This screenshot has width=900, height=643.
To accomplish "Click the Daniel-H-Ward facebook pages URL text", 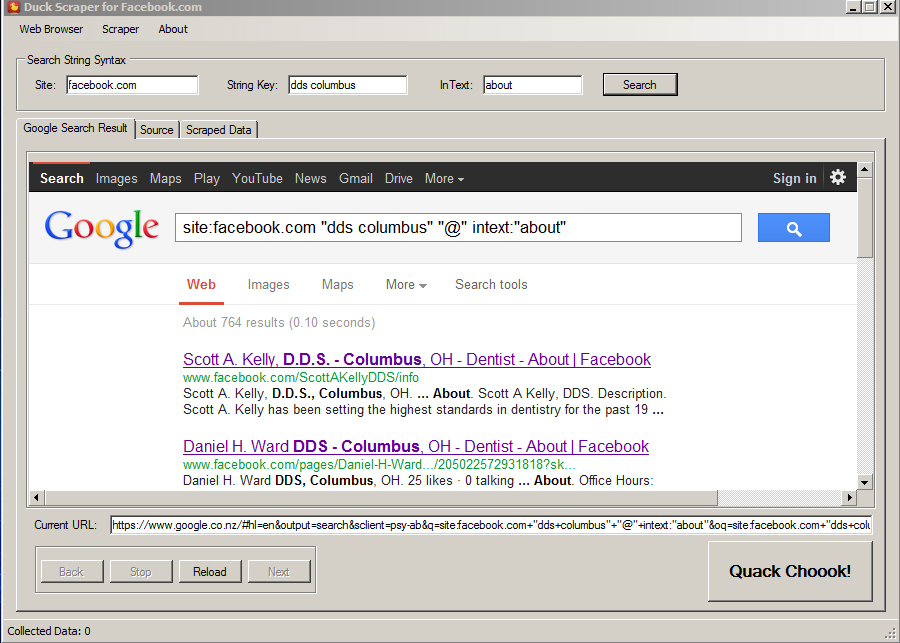I will tap(379, 464).
